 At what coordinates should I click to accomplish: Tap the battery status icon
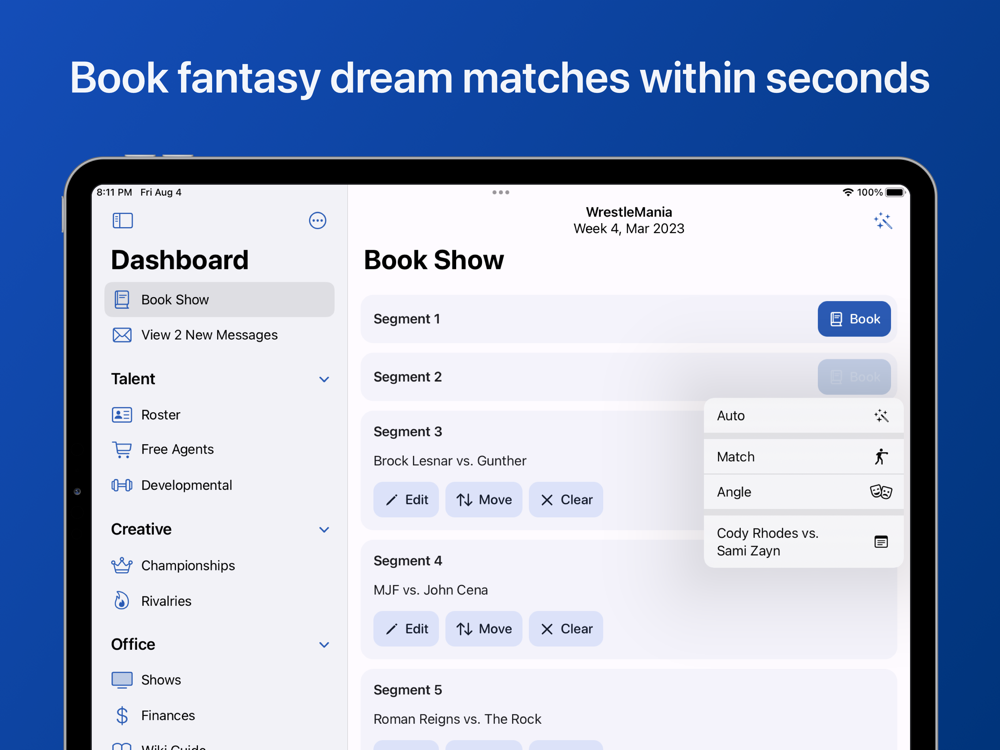point(895,192)
